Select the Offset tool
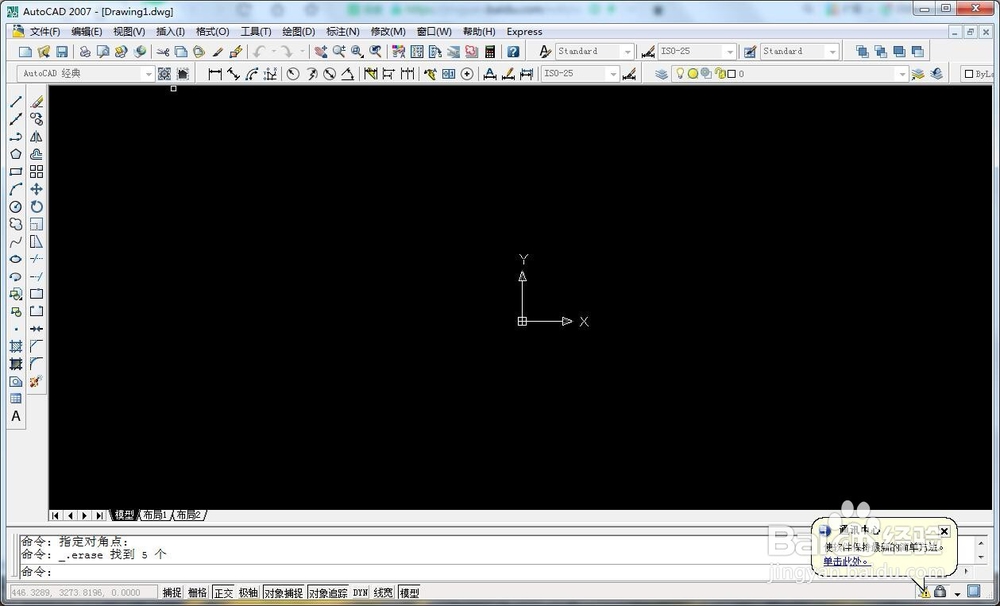Viewport: 1000px width, 606px height. (x=36, y=154)
